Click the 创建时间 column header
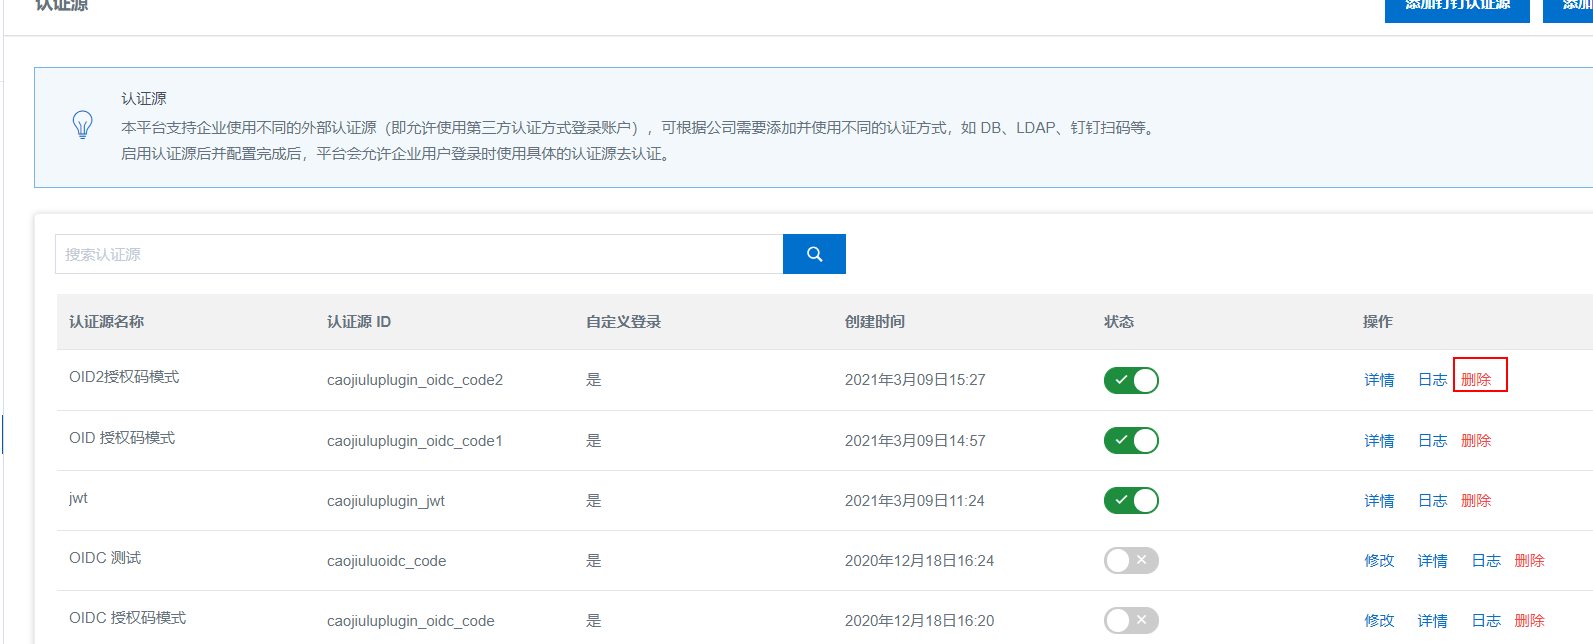1593x644 pixels. (x=875, y=322)
